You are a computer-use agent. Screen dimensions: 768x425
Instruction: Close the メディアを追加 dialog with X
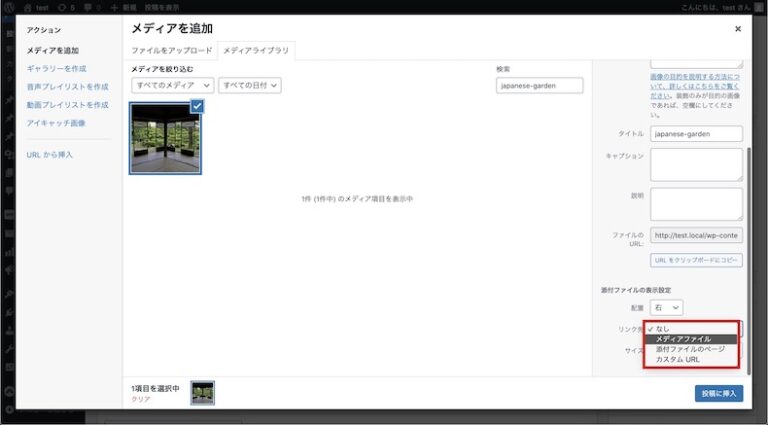(738, 29)
